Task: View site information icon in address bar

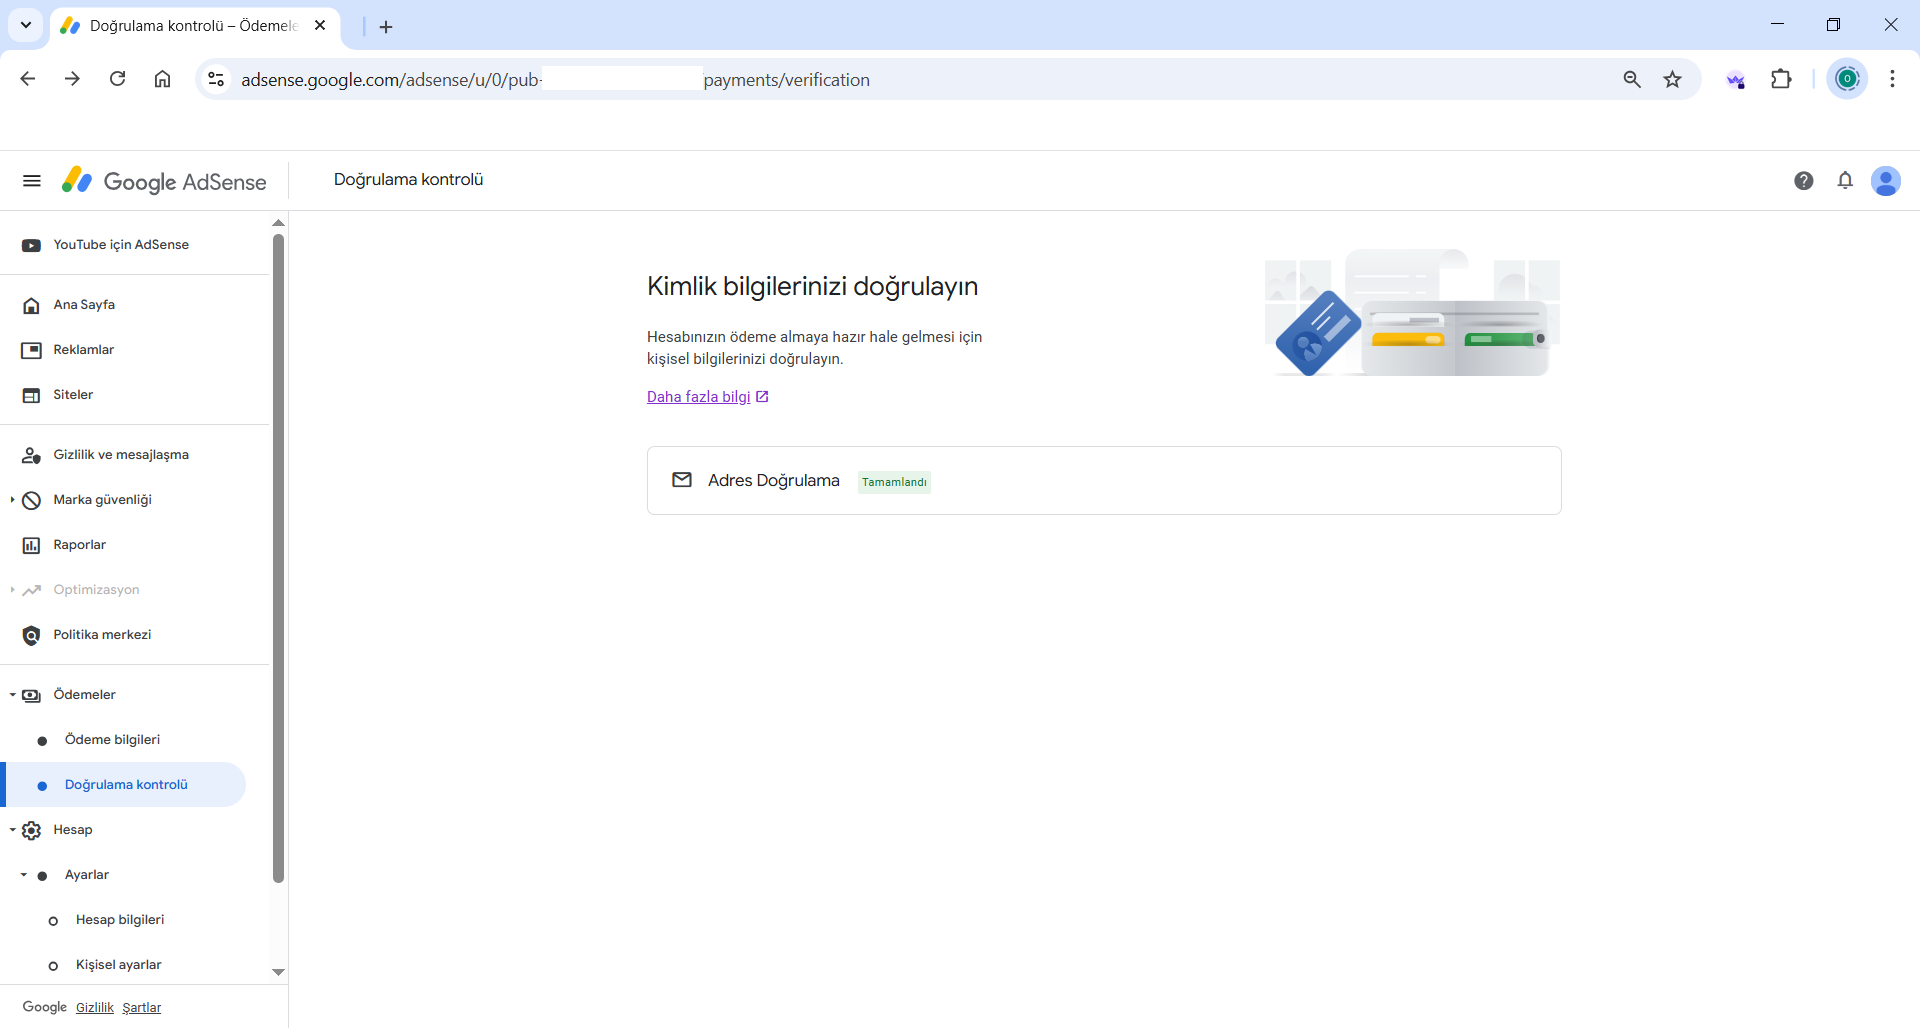Action: point(216,79)
